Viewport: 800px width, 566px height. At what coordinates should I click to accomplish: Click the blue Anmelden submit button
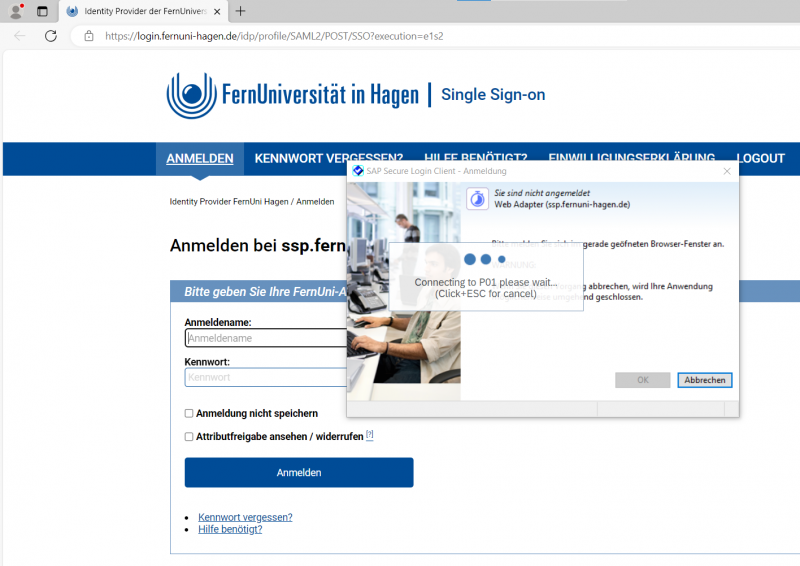click(299, 473)
